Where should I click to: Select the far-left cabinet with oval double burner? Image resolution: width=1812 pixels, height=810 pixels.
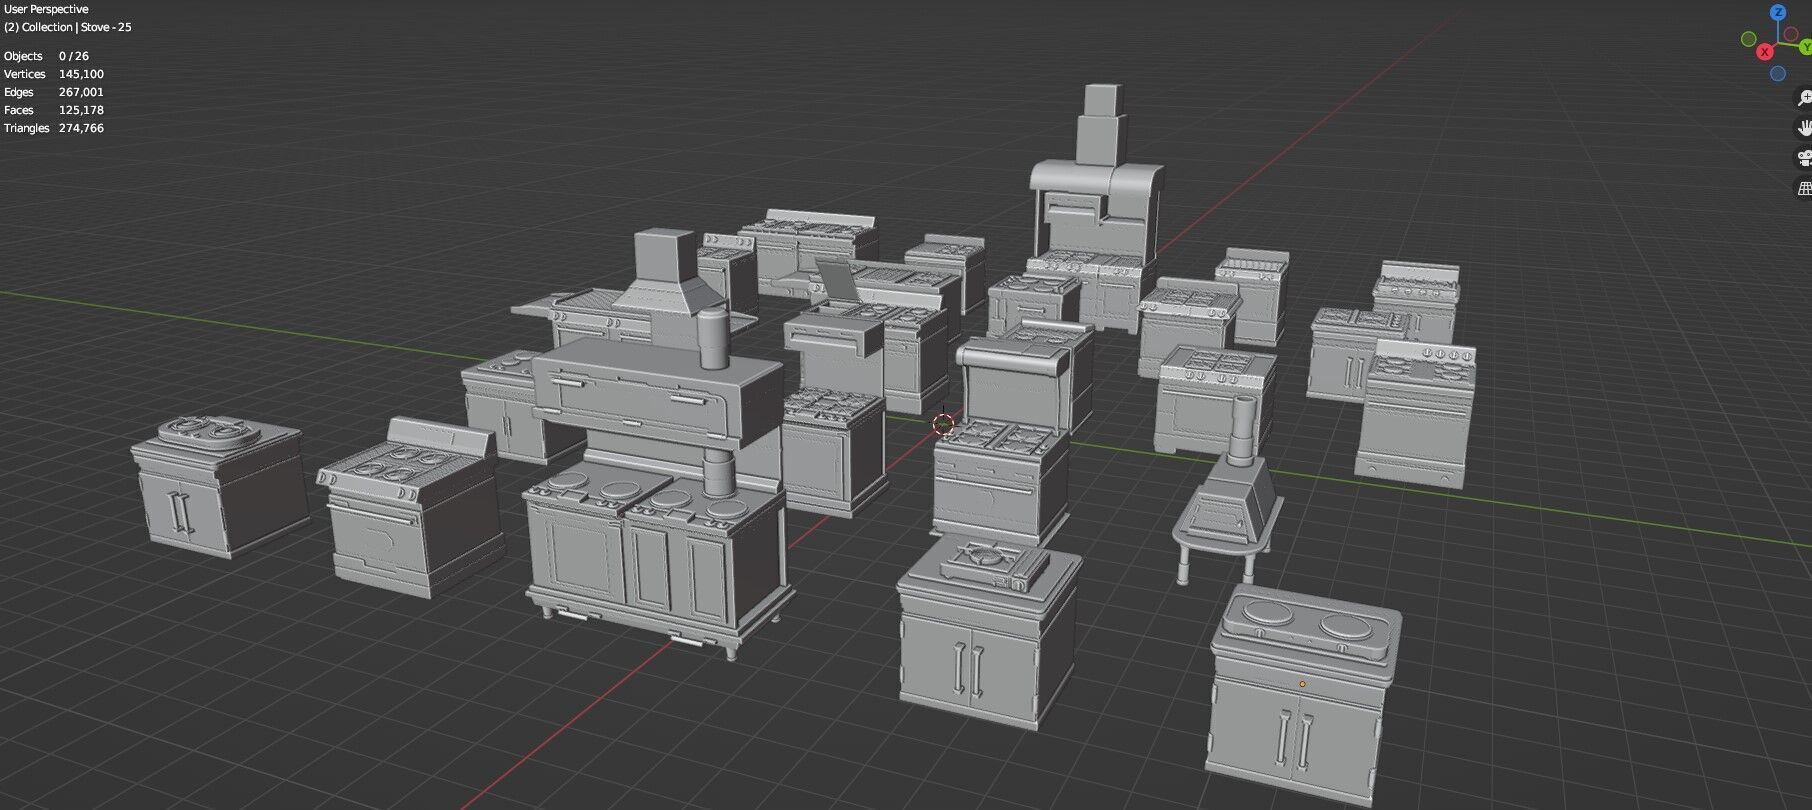coord(220,487)
